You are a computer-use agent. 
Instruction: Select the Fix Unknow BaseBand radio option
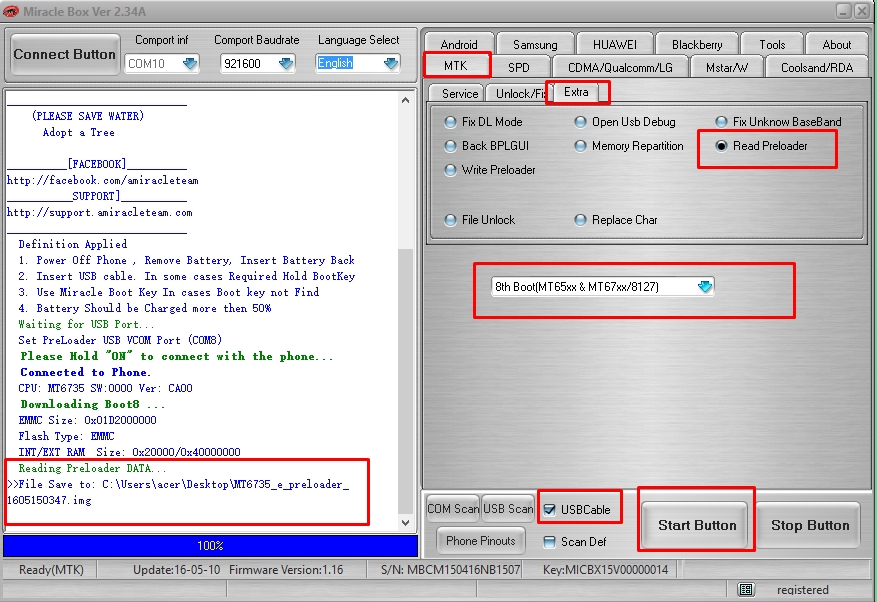pos(779,121)
